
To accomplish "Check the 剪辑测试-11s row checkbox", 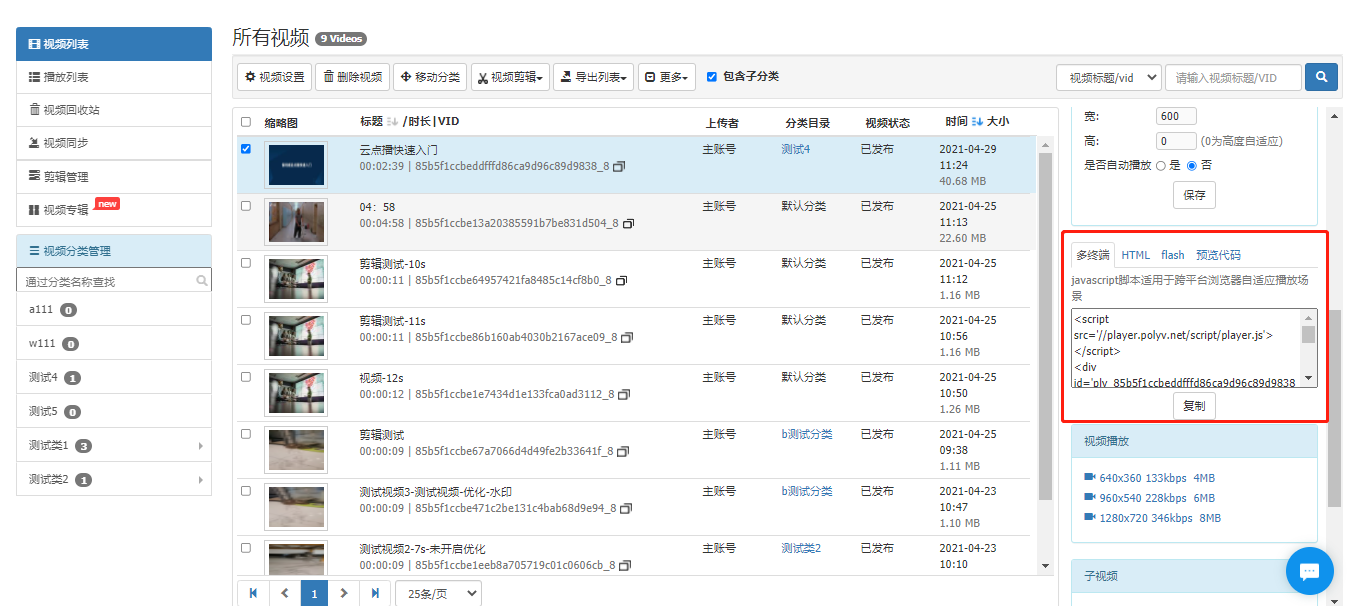I will [x=246, y=320].
